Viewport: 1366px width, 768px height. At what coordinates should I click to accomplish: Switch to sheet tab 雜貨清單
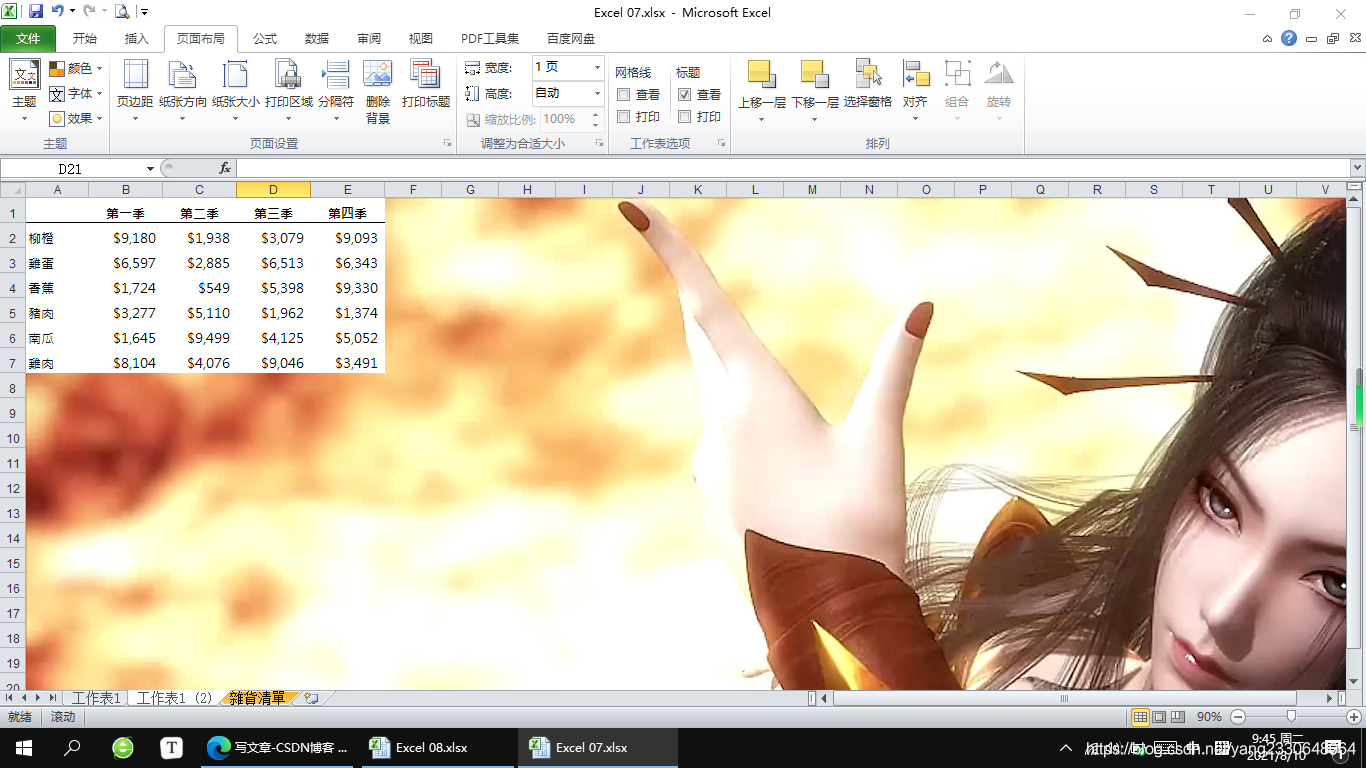(x=257, y=698)
